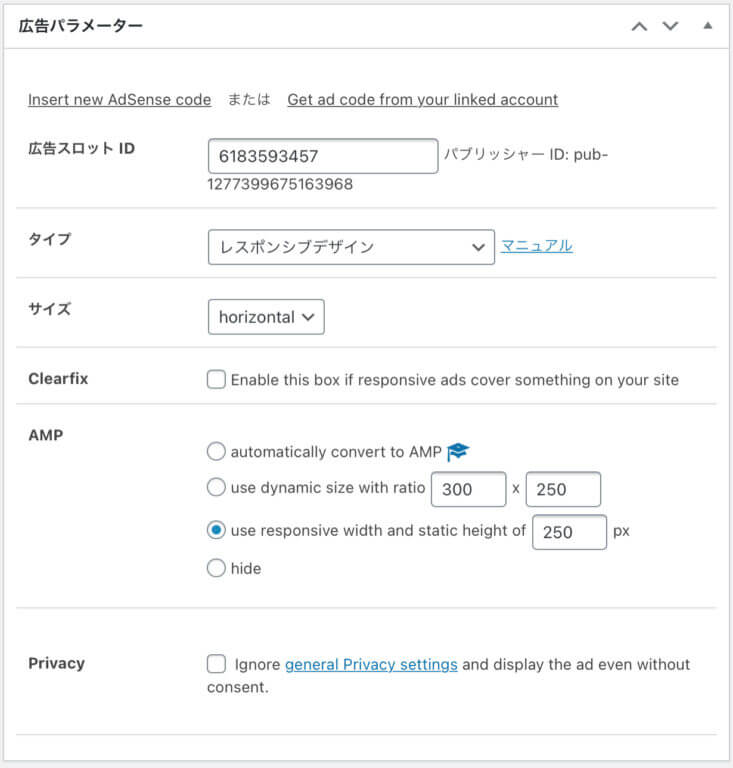Image resolution: width=733 pixels, height=768 pixels.
Task: Move the 広告パラメーター panel up with the up chevron
Action: pos(639,26)
